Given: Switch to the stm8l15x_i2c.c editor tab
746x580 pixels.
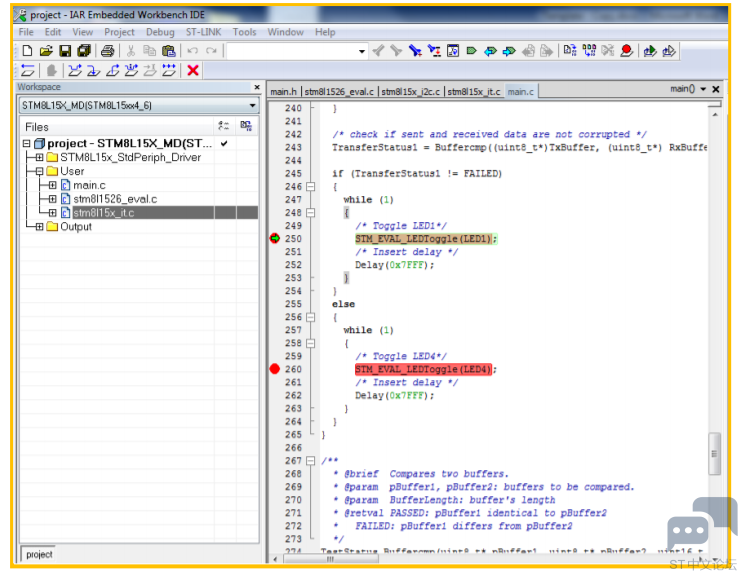Looking at the screenshot, I should [x=411, y=92].
